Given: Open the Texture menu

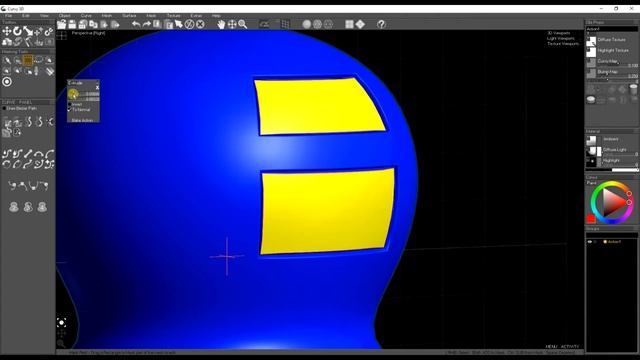Looking at the screenshot, I should coord(173,16).
